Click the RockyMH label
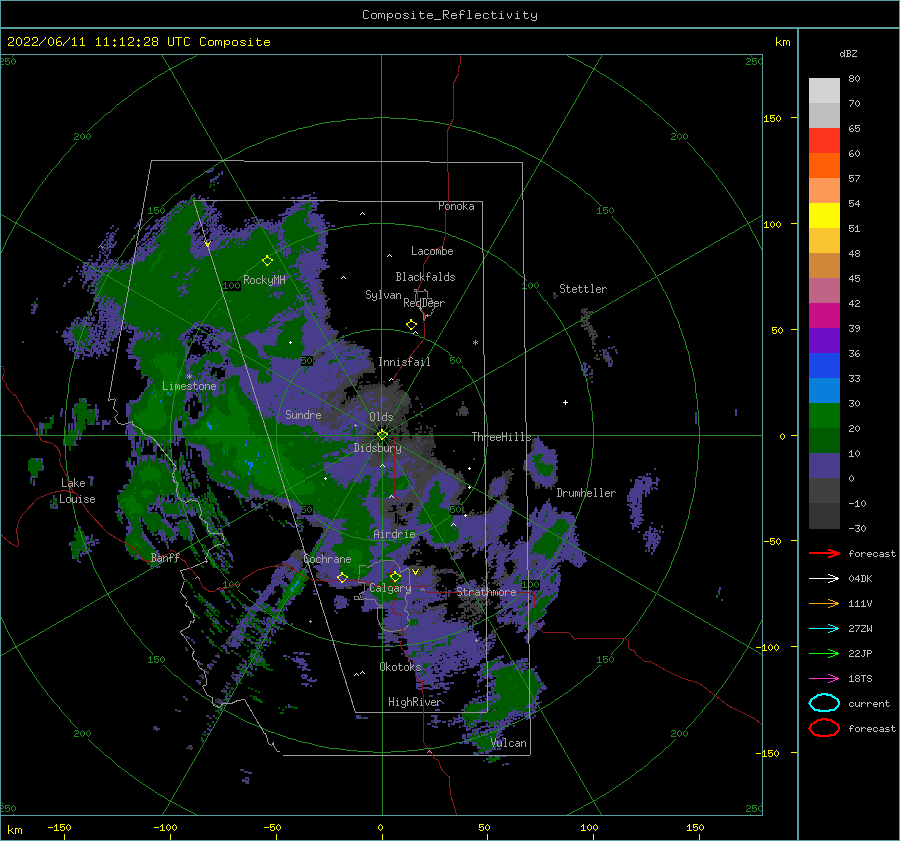Screen dimensions: 900x841 coord(264,280)
